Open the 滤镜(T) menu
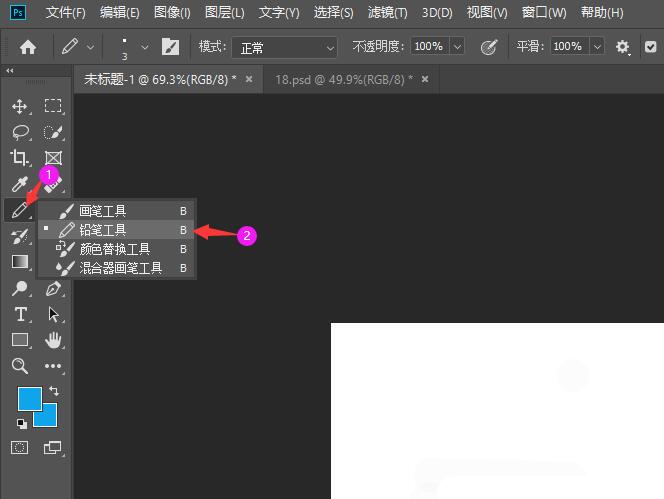The image size is (664, 499). point(387,13)
